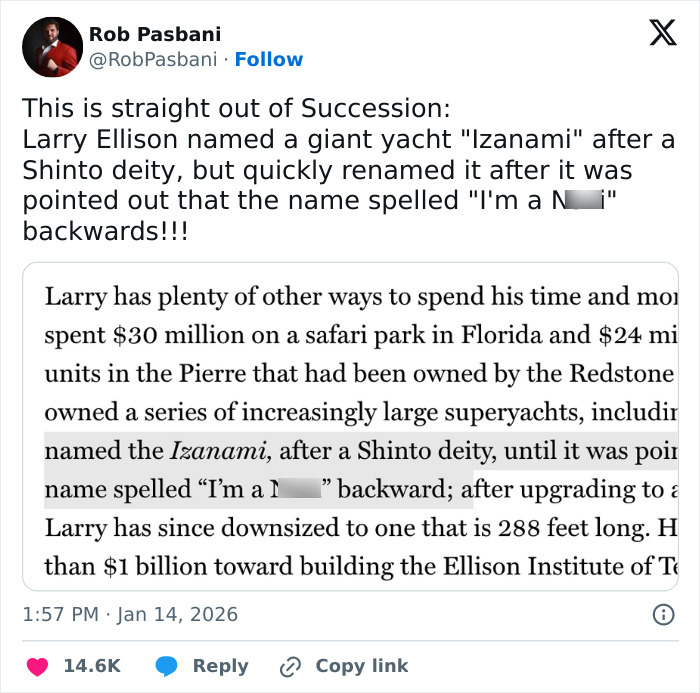Click the Rob Pasbani display name
The width and height of the screenshot is (700, 693).
[x=155, y=34]
